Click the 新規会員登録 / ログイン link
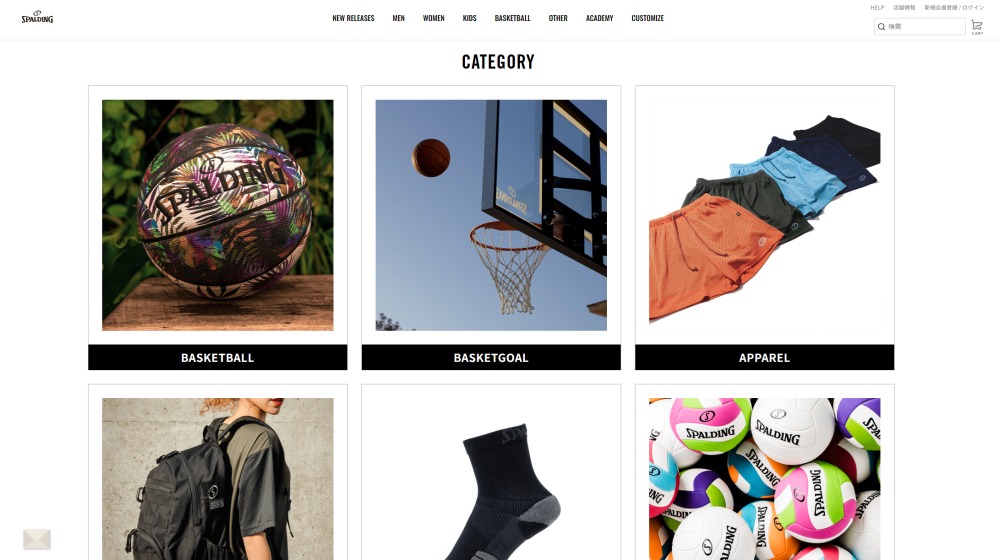The image size is (1000, 560). (x=954, y=8)
